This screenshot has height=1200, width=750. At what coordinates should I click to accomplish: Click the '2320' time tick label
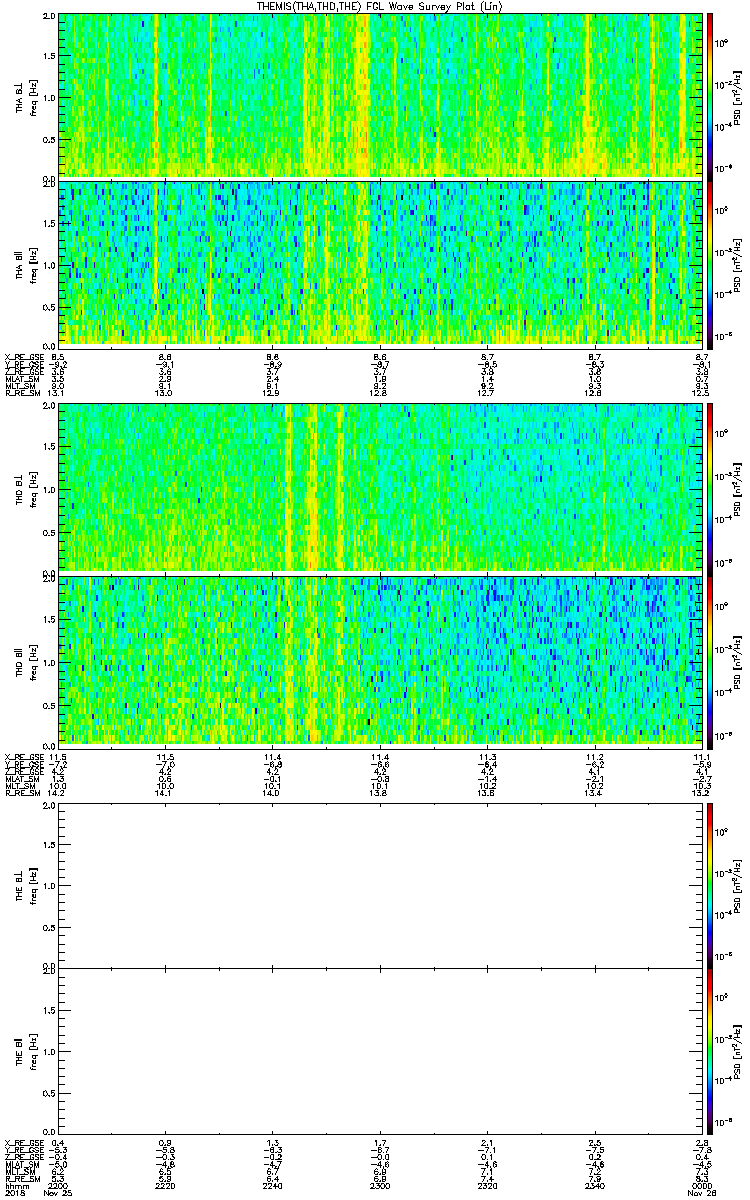pyautogui.click(x=487, y=1184)
